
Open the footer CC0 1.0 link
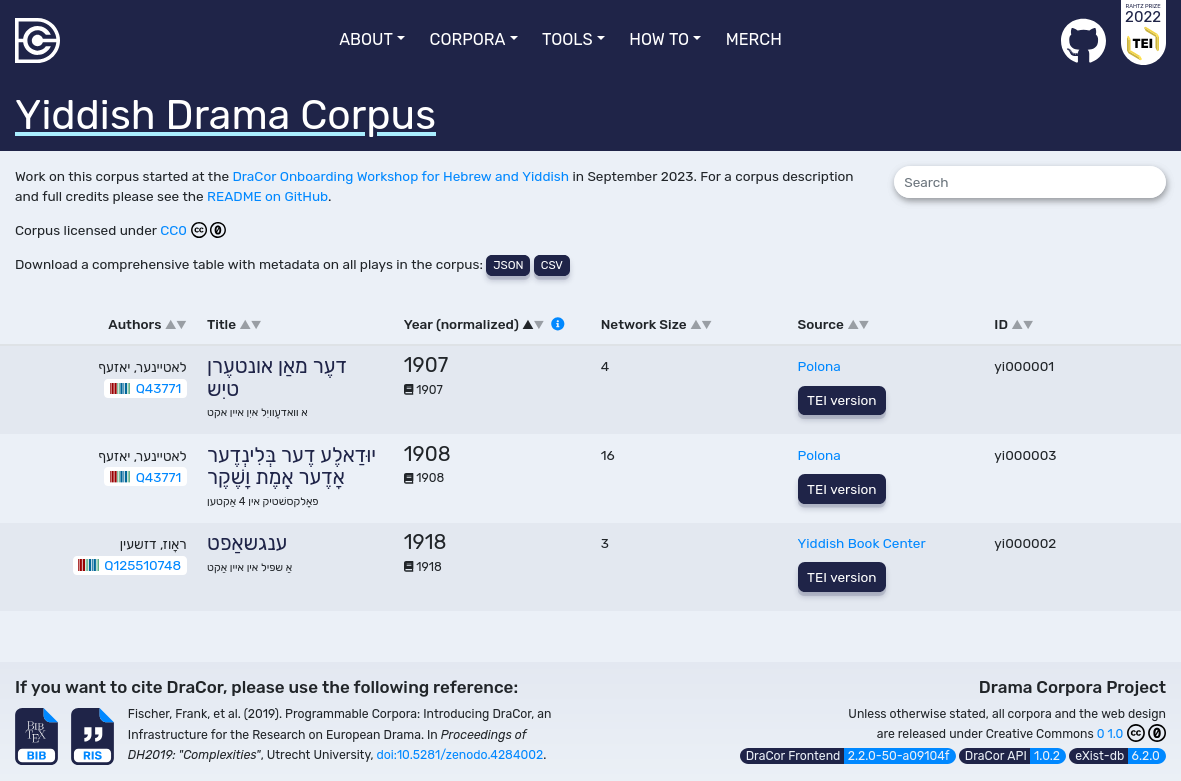pos(1109,734)
